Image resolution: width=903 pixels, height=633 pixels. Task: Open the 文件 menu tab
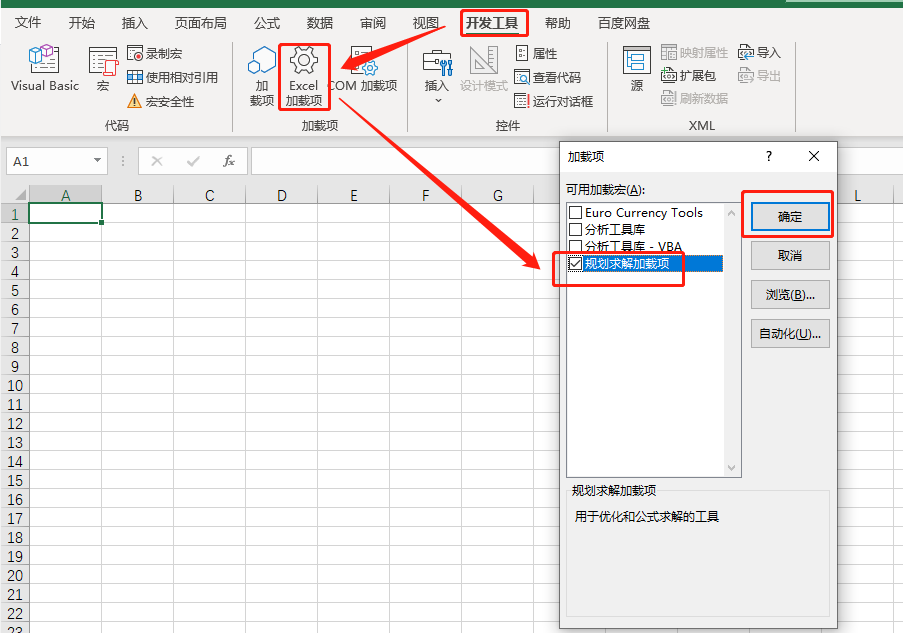[29, 23]
